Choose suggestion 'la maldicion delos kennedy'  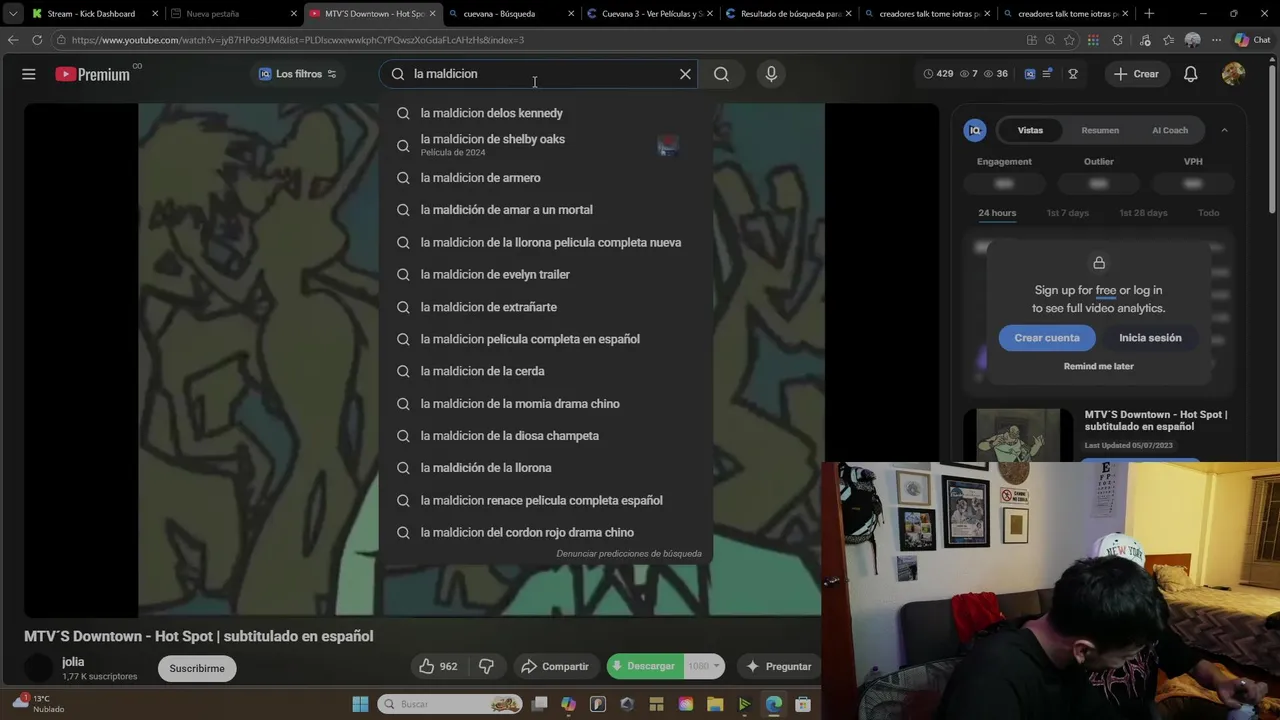click(x=546, y=113)
